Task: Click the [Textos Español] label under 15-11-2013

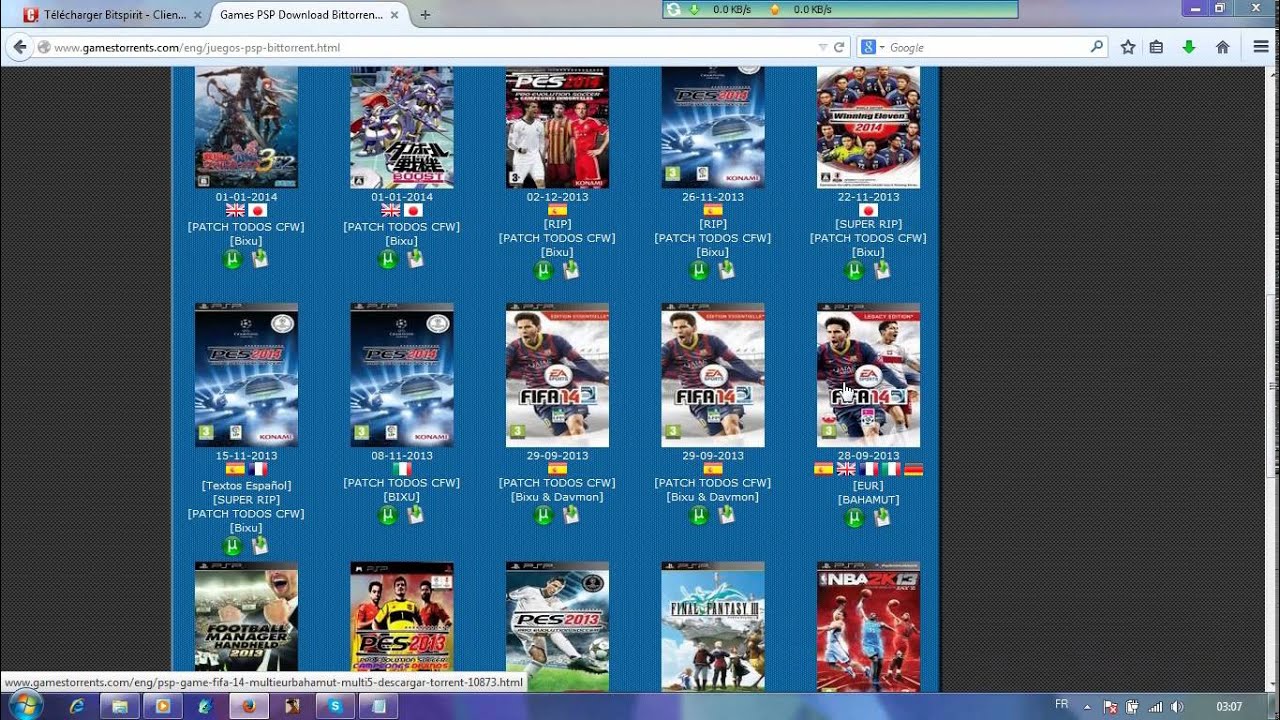Action: click(x=246, y=485)
